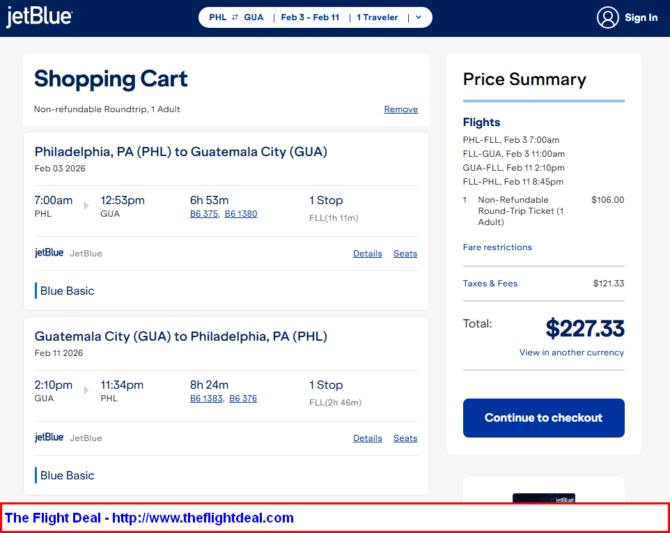The width and height of the screenshot is (670, 533).
Task: Remove the roundtrip from the cart
Action: [x=400, y=109]
